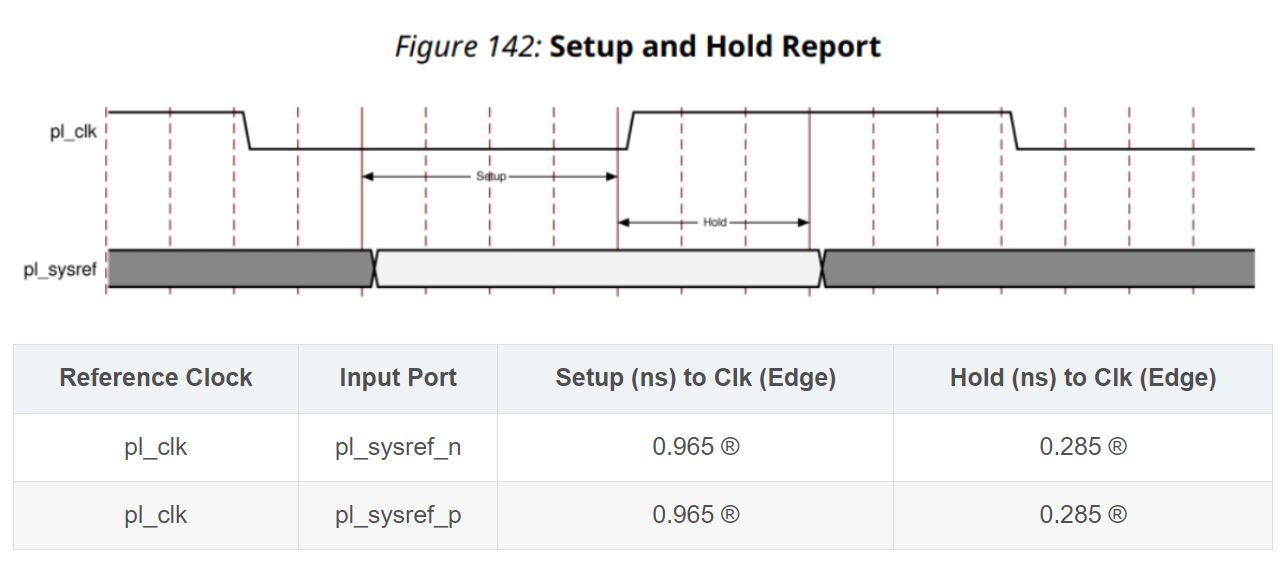Click the Hold arrow label in diagram
The height and width of the screenshot is (569, 1284).
(714, 222)
